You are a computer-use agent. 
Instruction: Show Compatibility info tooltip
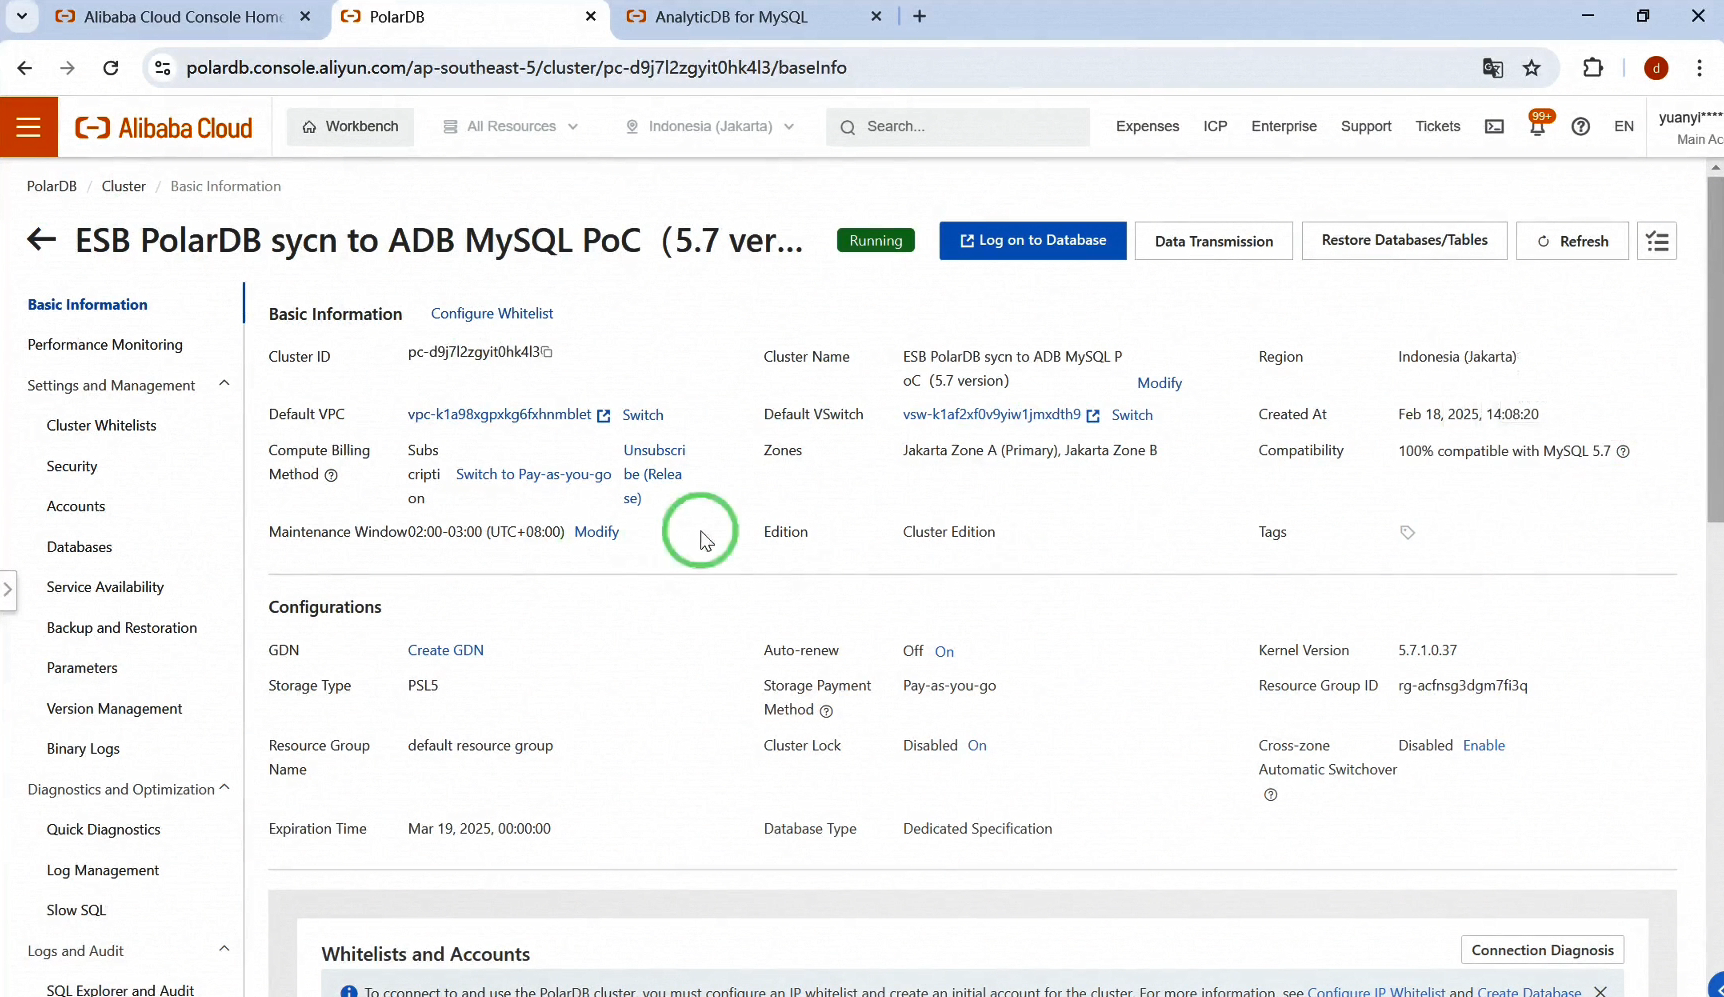point(1623,451)
